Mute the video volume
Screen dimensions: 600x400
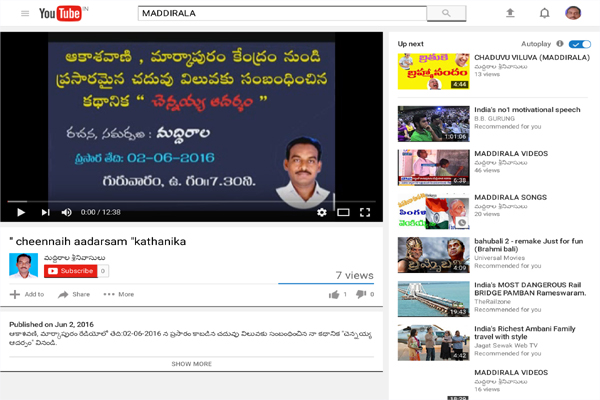coord(67,212)
